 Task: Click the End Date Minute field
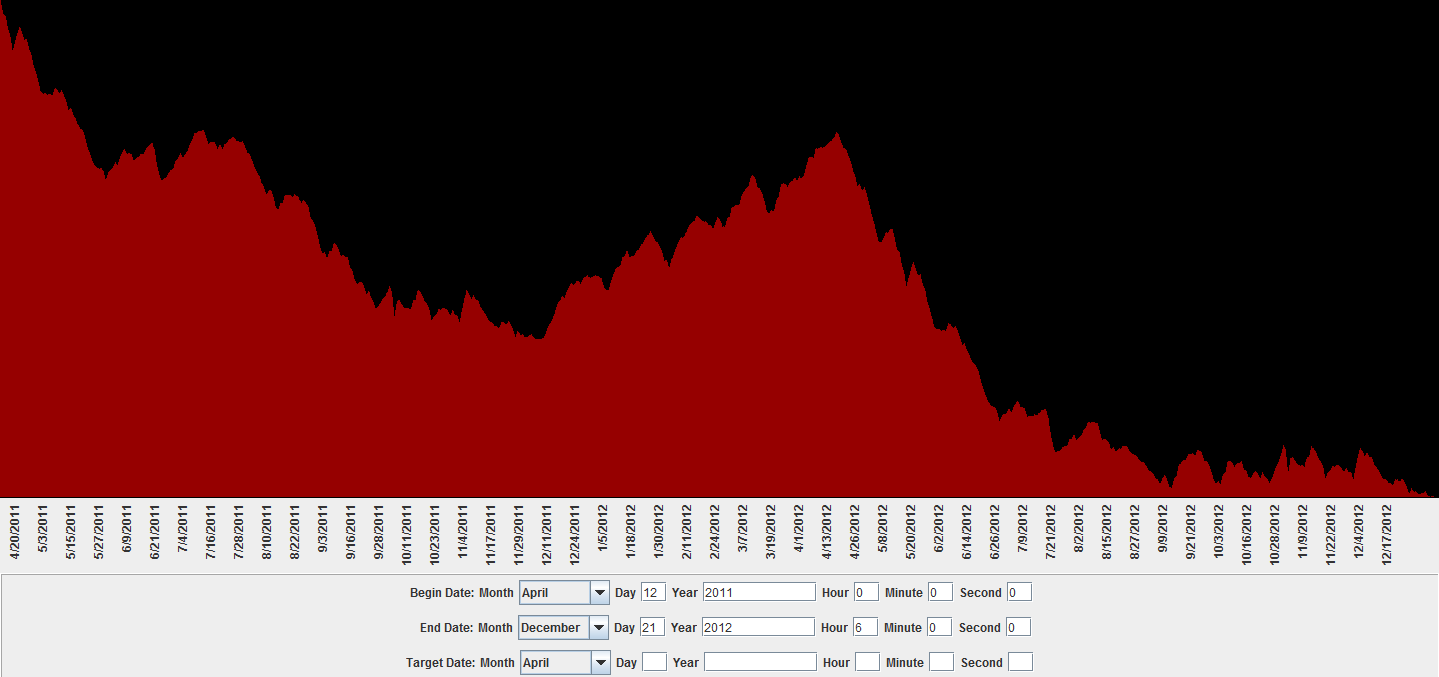point(939,628)
